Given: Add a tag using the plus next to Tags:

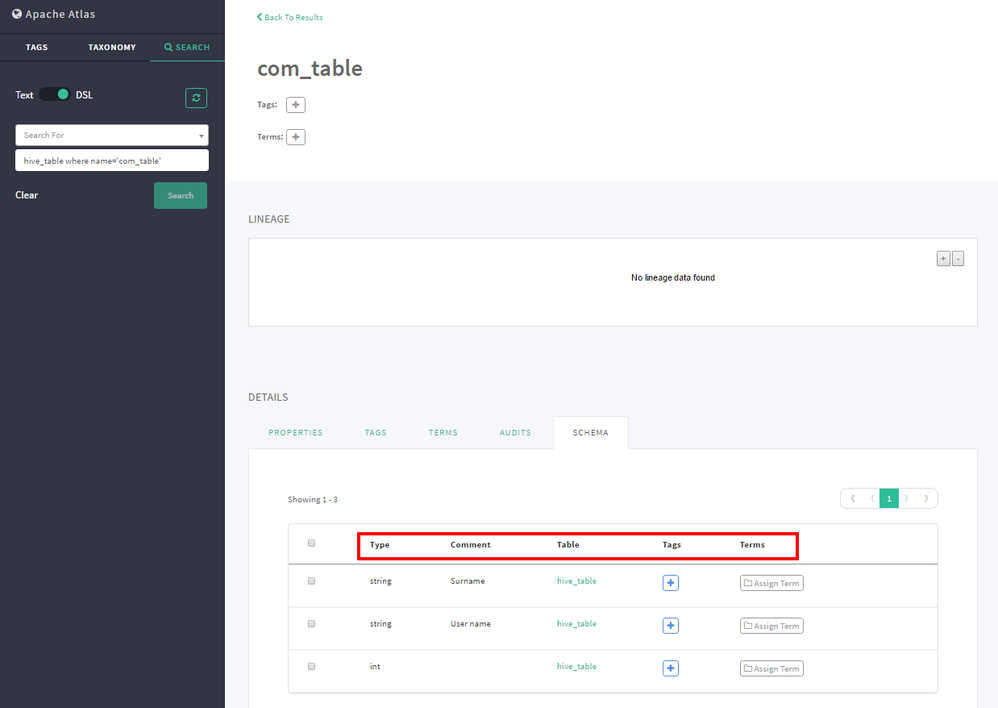Looking at the screenshot, I should [x=296, y=104].
